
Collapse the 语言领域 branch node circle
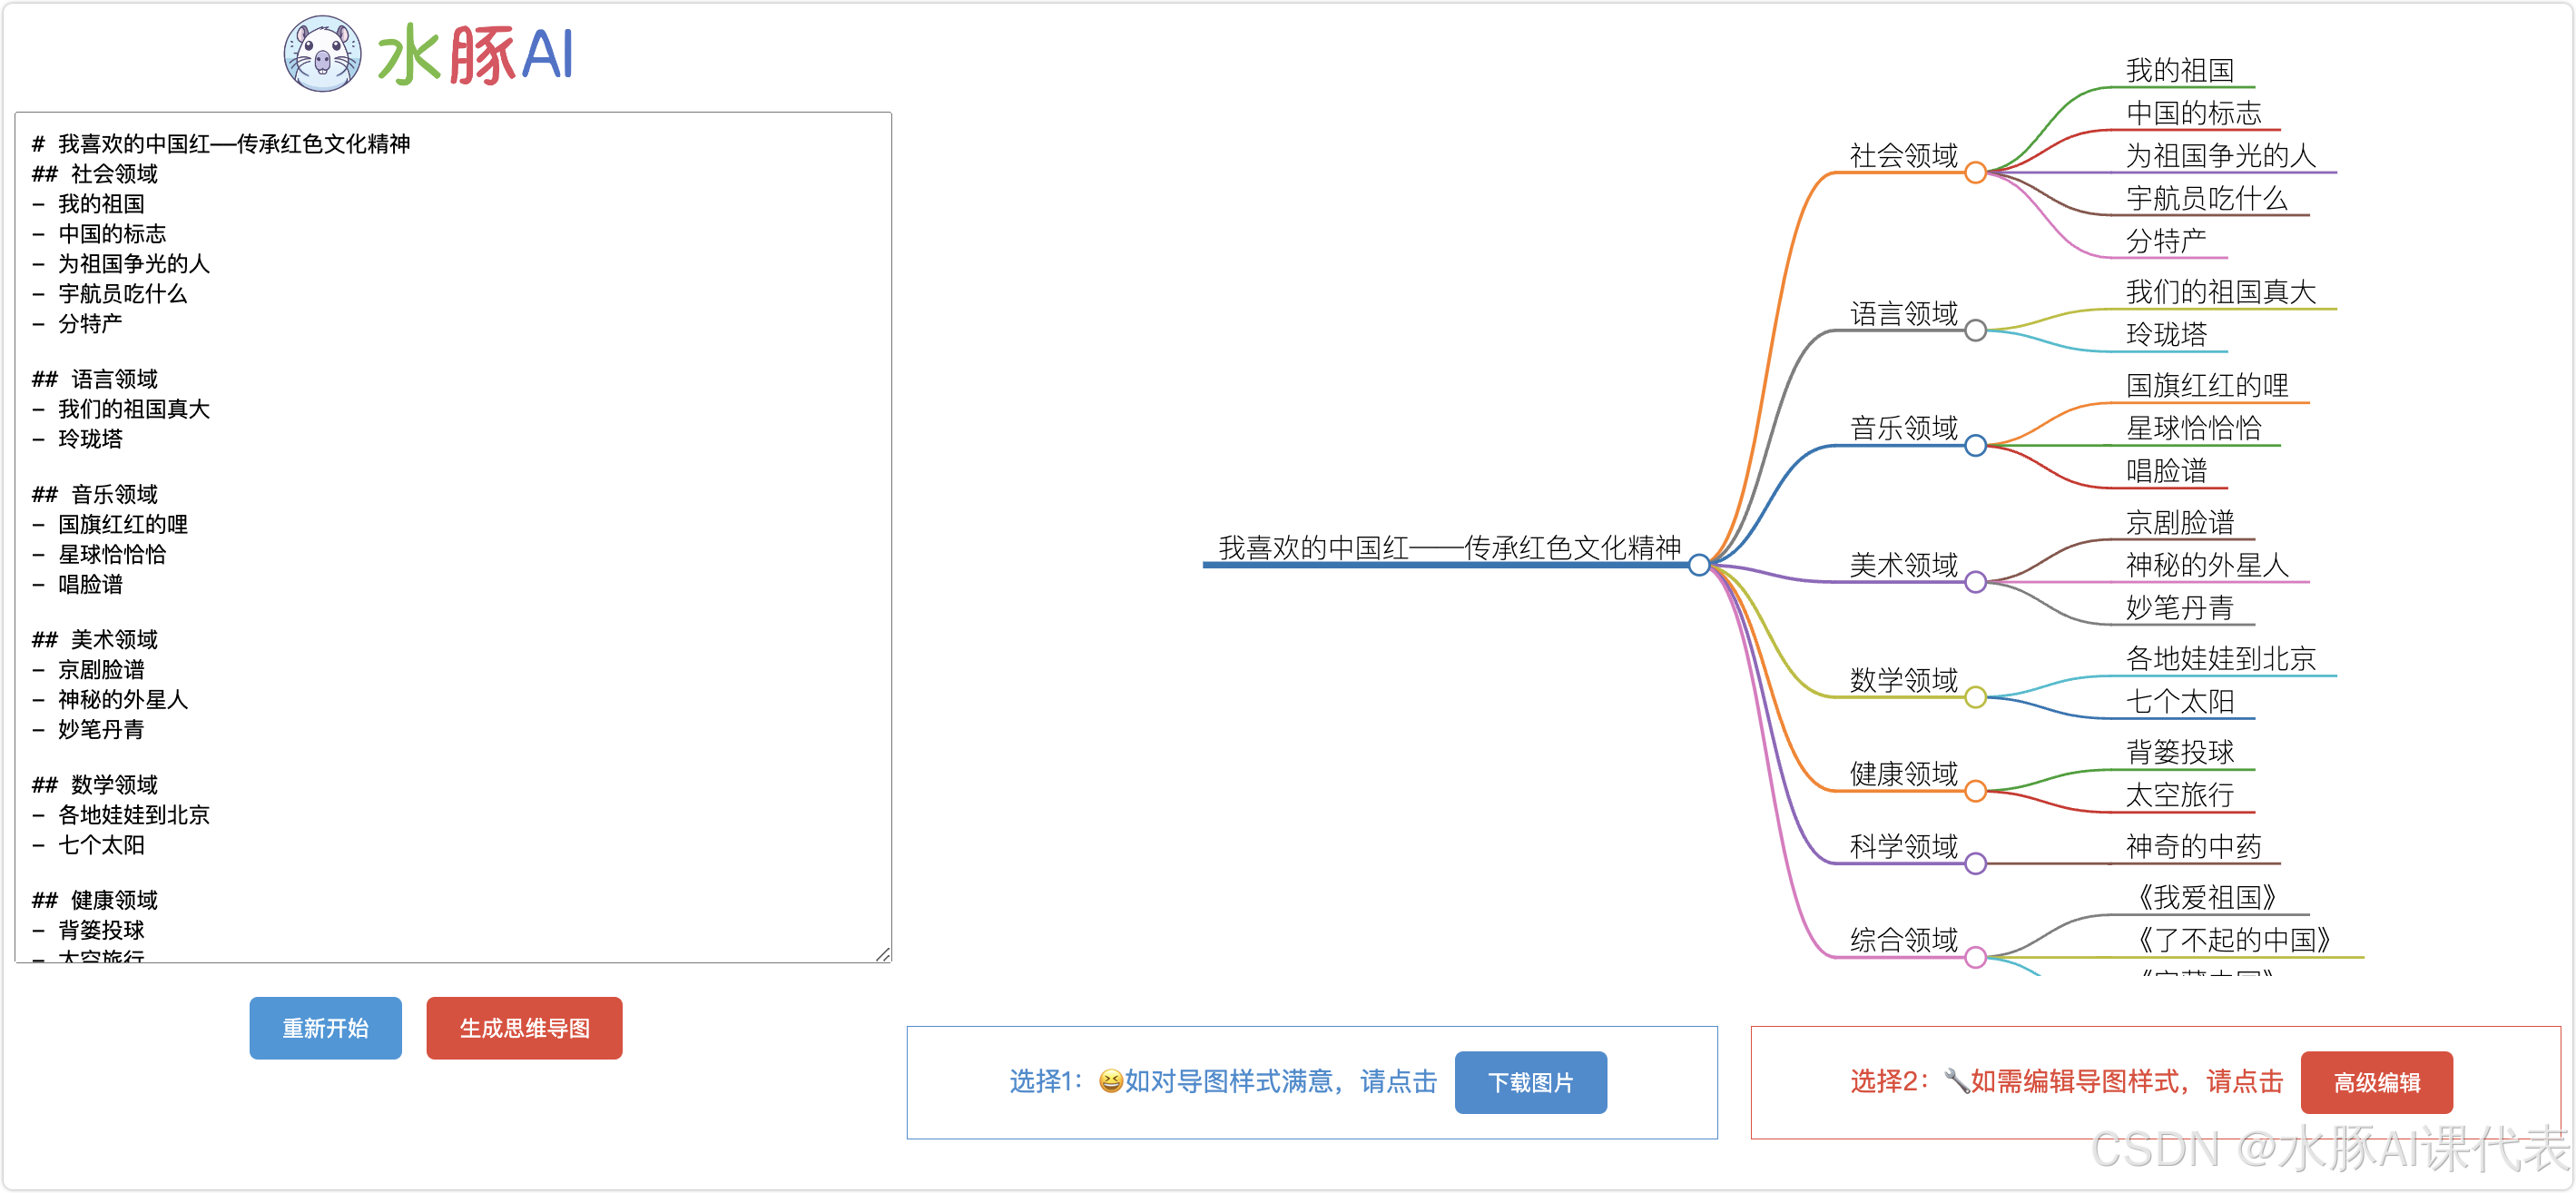click(x=1975, y=330)
